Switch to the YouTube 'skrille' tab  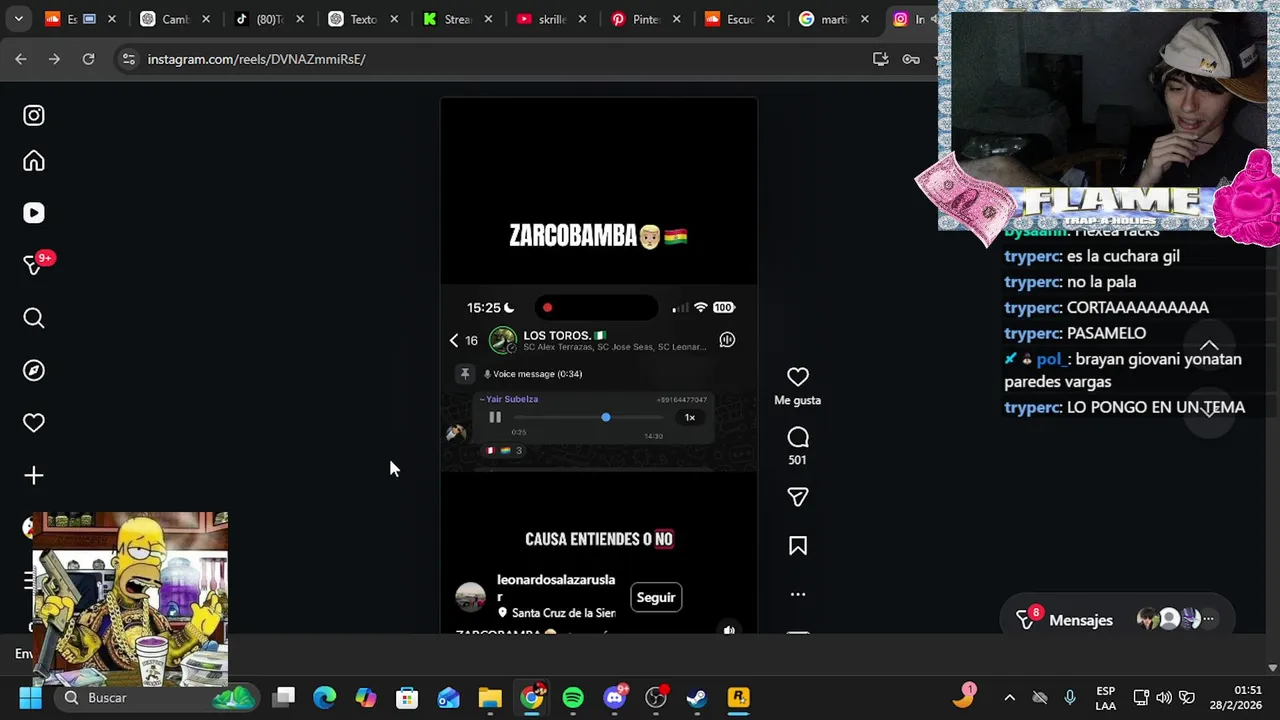coord(553,19)
